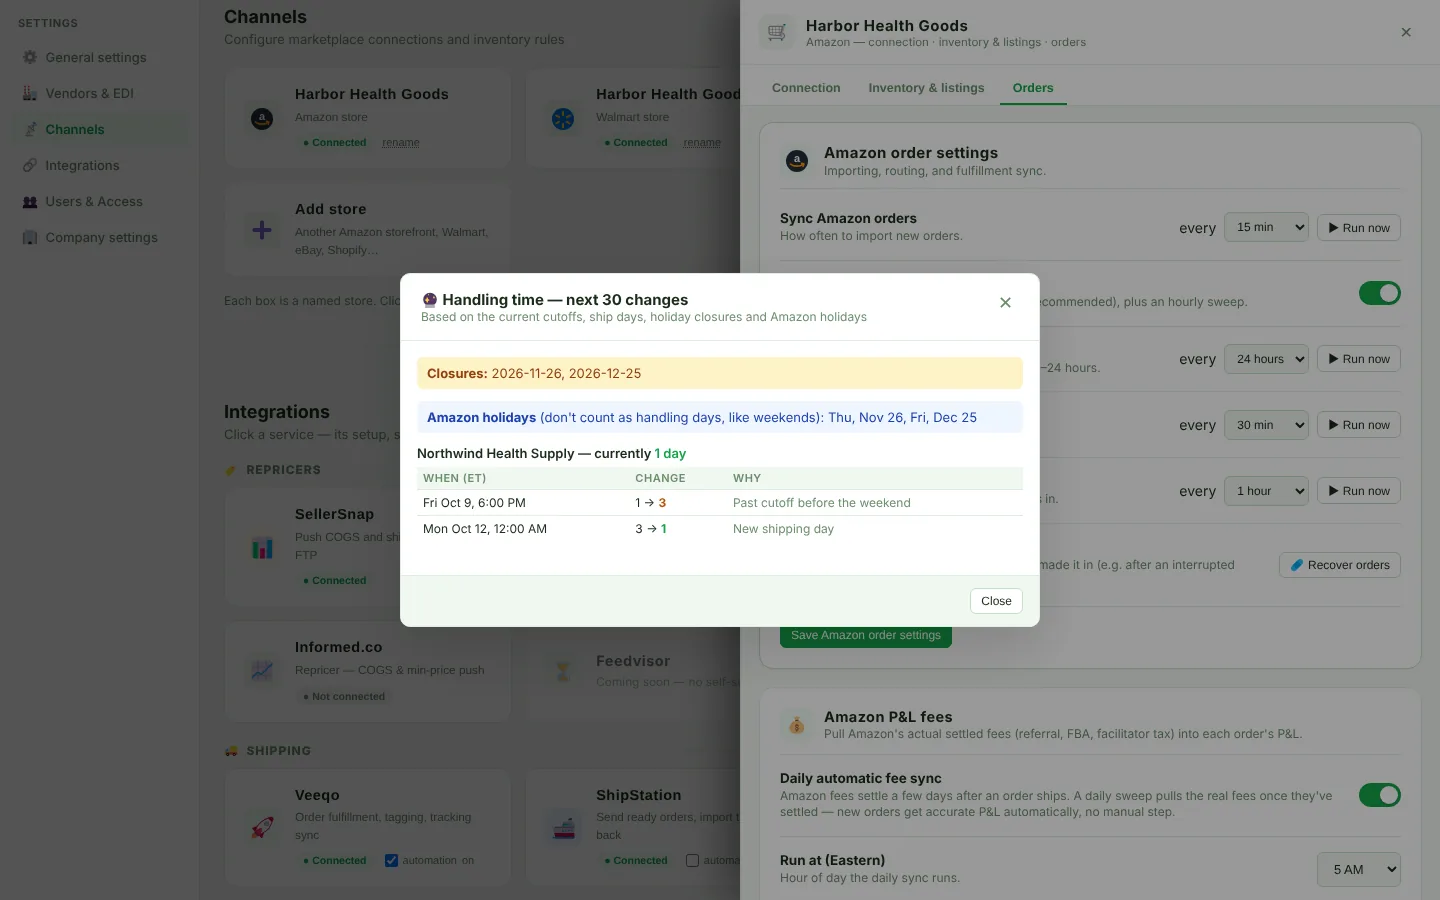1440x900 pixels.
Task: Open Users & Access people icon
Action: 30,201
